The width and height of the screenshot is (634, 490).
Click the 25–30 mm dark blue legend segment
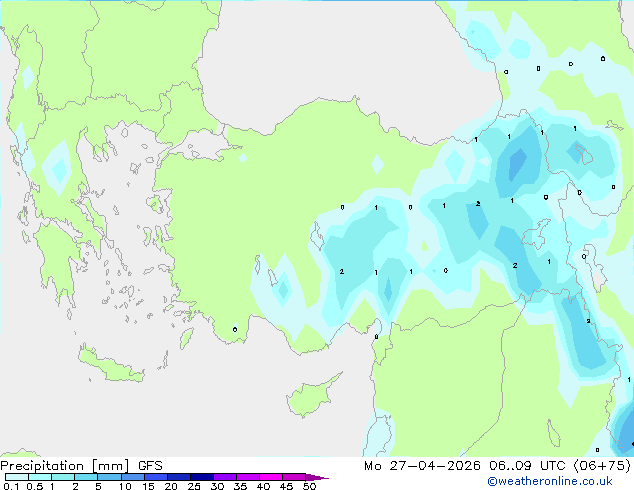click(x=201, y=477)
